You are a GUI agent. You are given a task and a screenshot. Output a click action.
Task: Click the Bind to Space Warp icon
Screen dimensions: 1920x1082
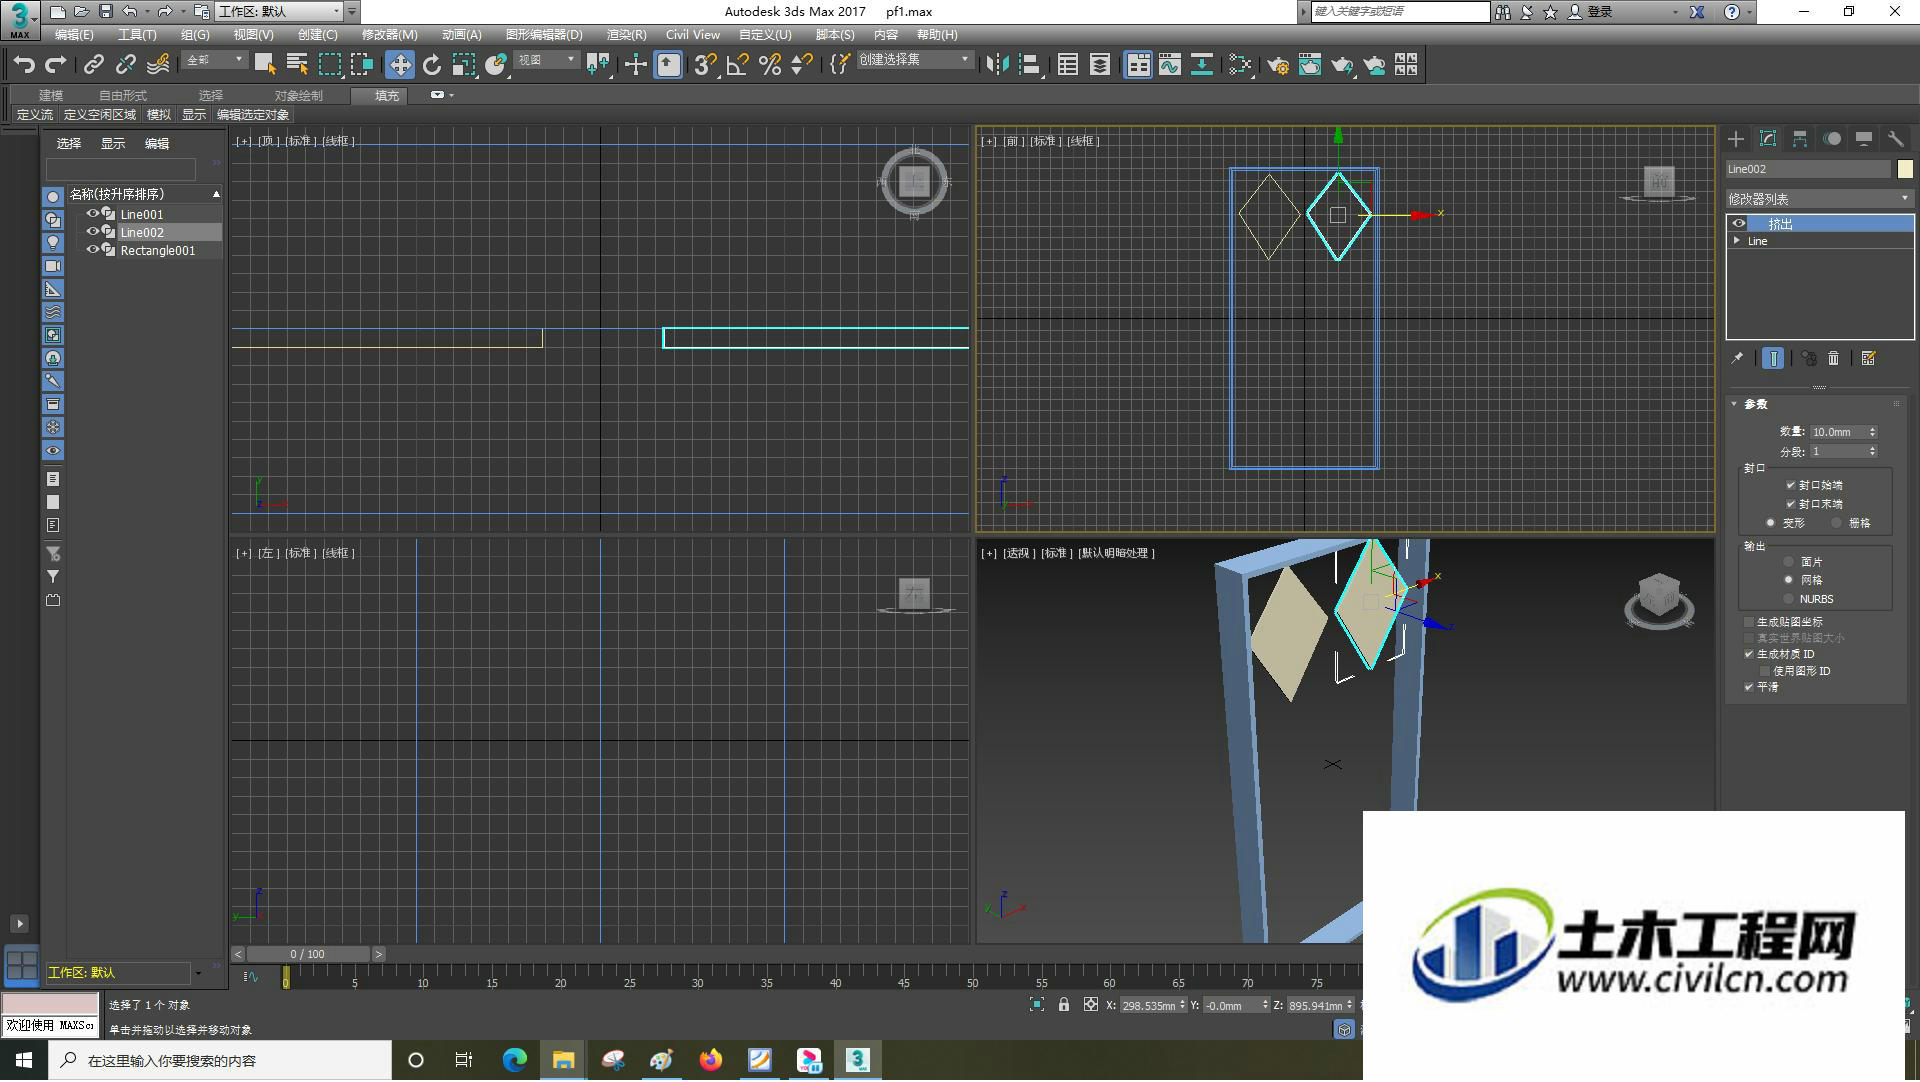(x=158, y=65)
